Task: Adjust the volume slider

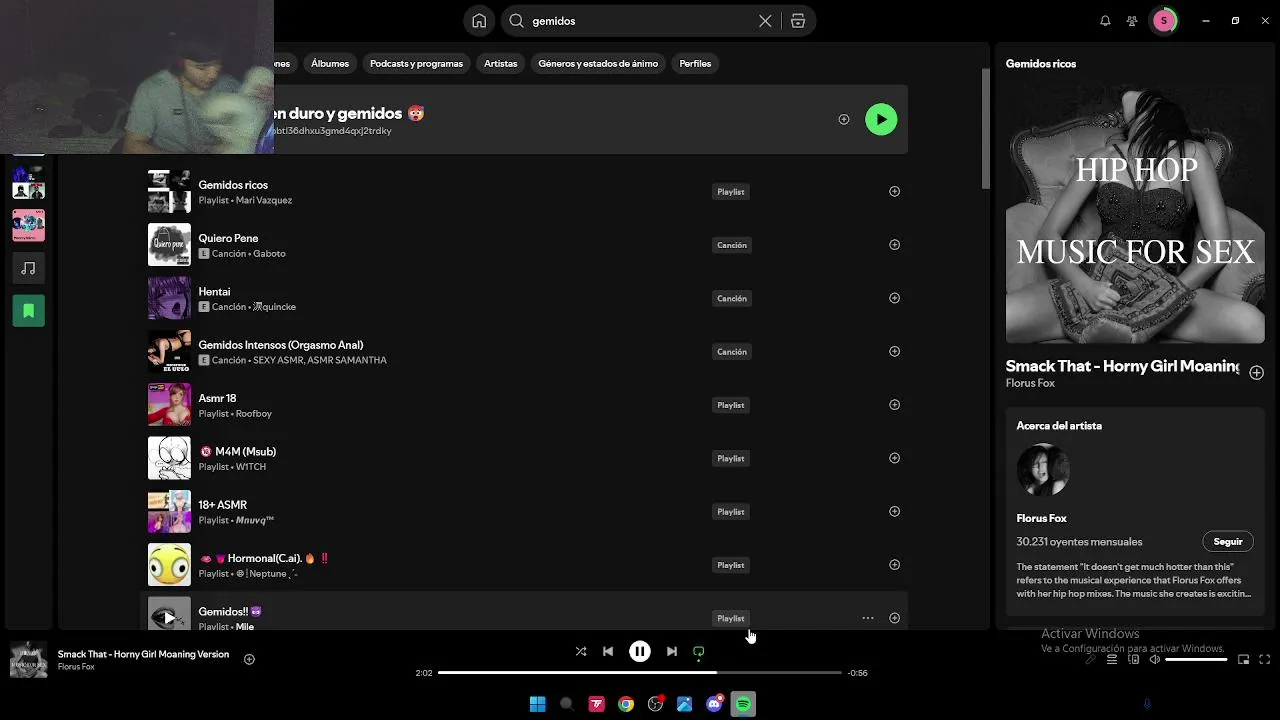Action: pyautogui.click(x=1196, y=660)
